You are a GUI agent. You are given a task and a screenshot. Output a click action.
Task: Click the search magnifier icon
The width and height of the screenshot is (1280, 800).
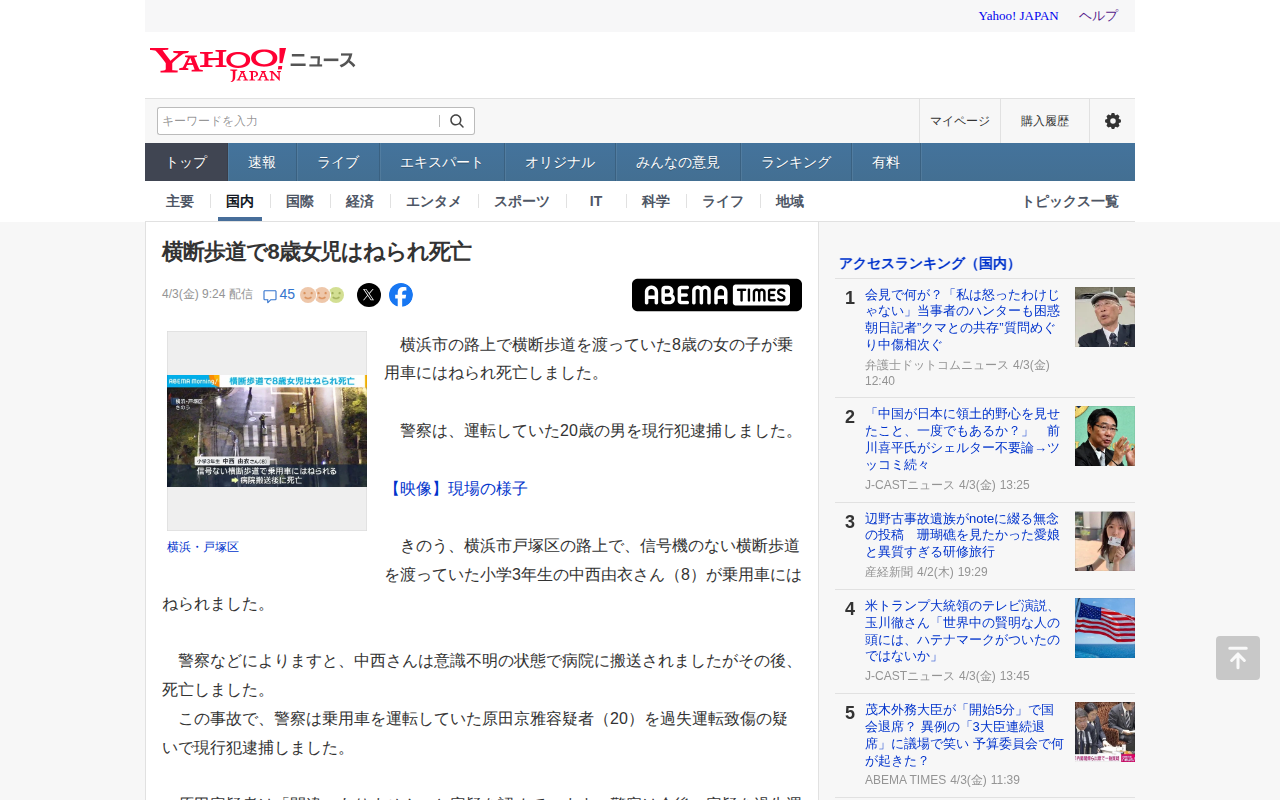pos(457,121)
